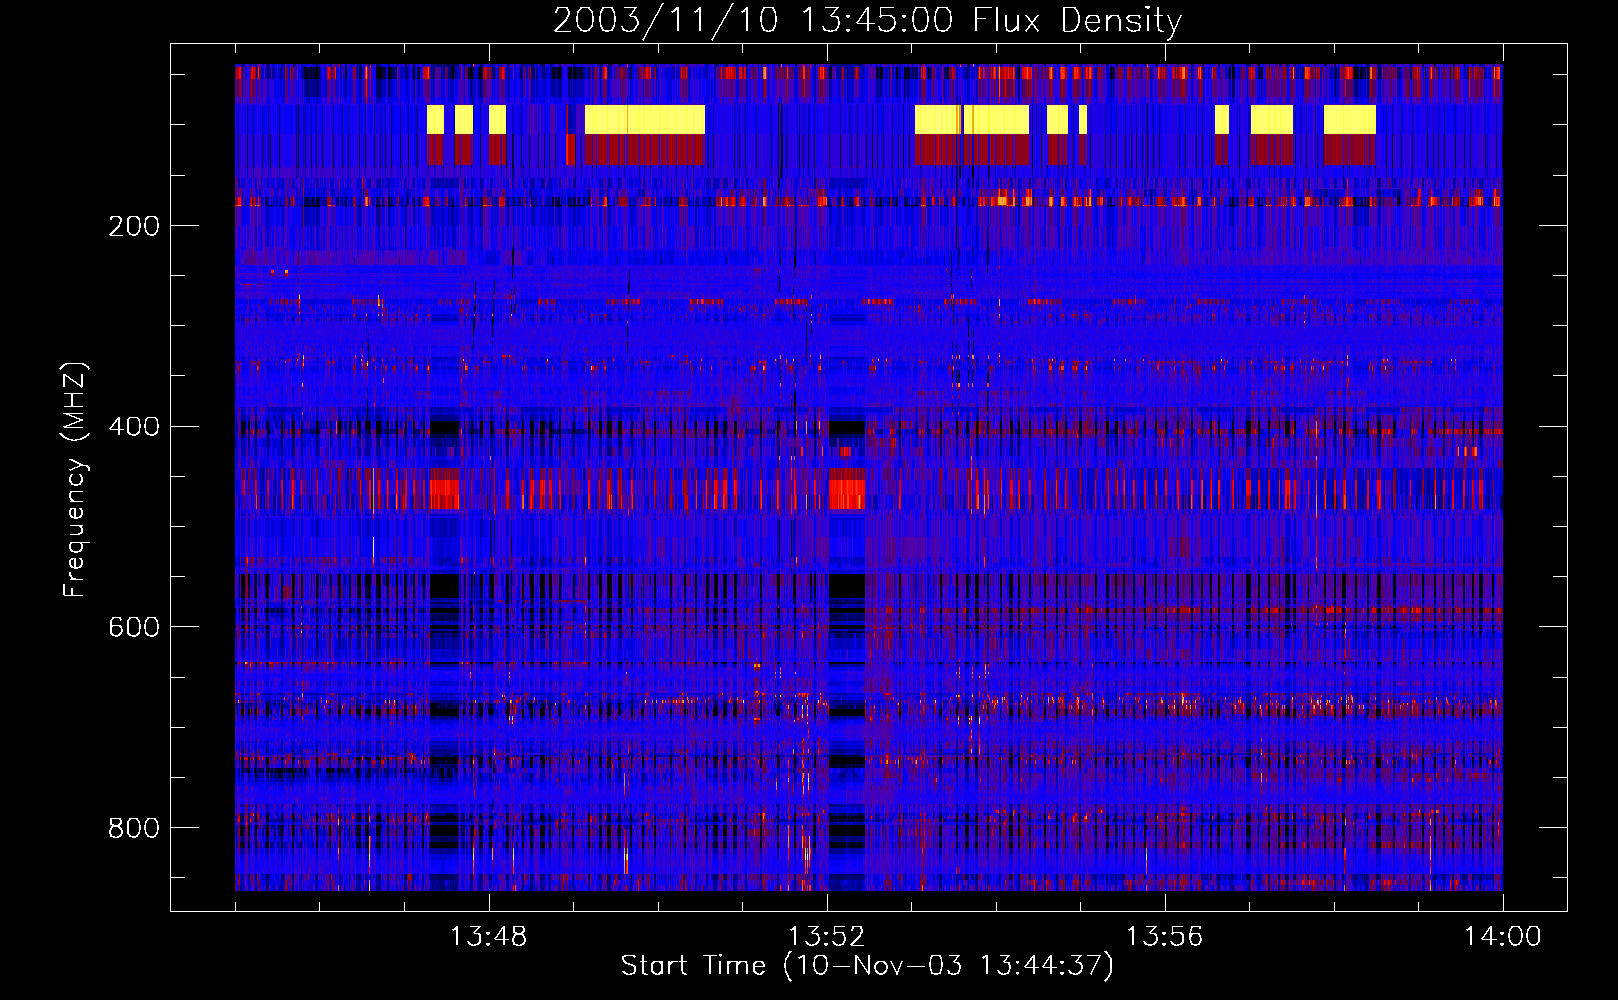
Task: Click the 13:48 time tick label
Action: click(488, 937)
